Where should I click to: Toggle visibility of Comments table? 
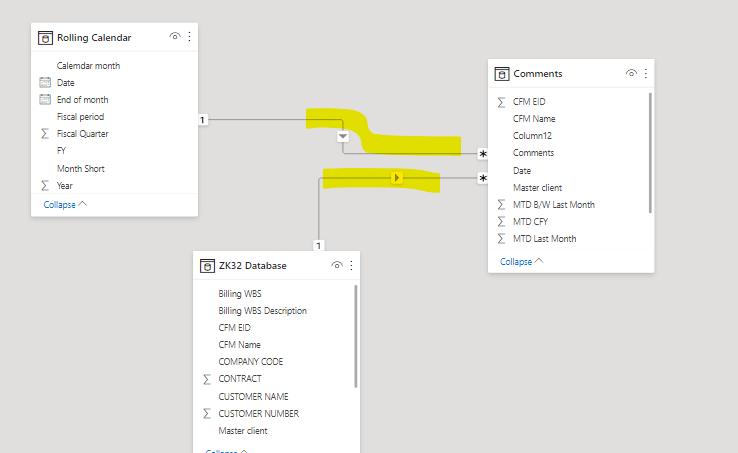pos(631,73)
